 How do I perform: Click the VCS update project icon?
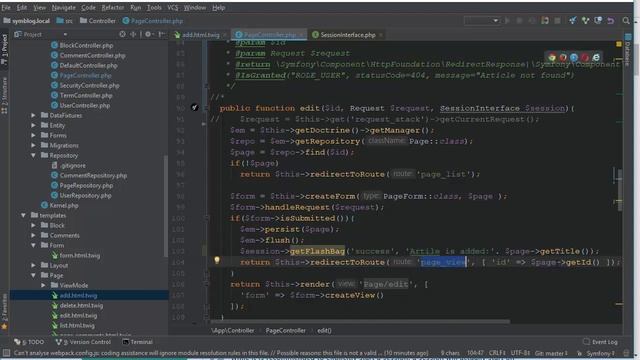[x=573, y=20]
